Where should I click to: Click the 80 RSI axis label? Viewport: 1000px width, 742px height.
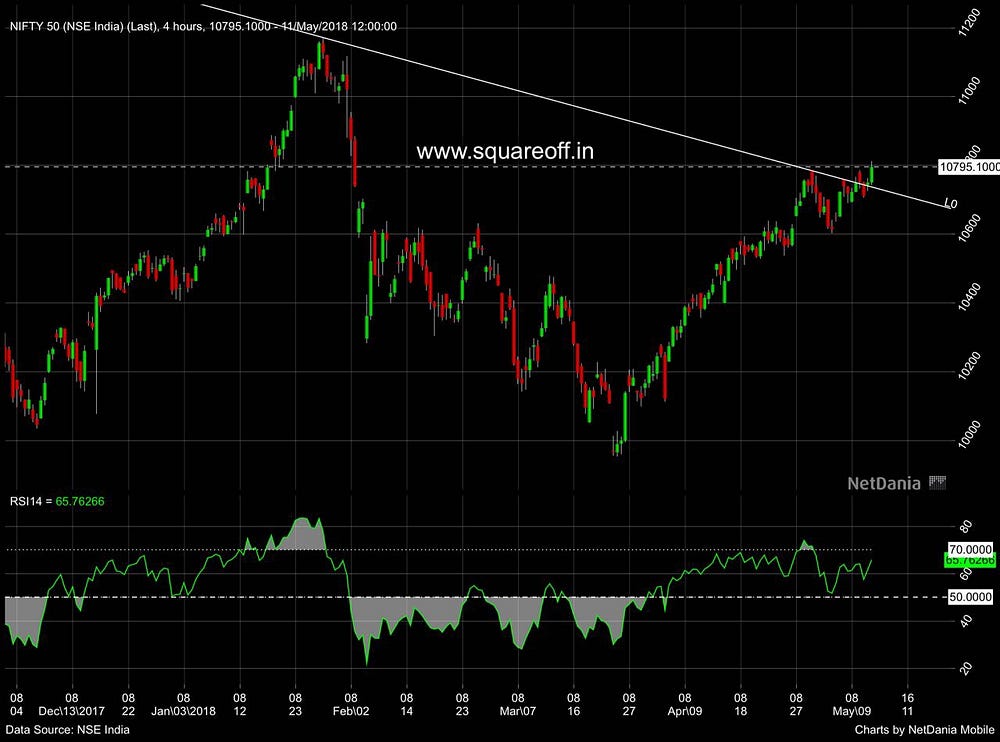[967, 526]
